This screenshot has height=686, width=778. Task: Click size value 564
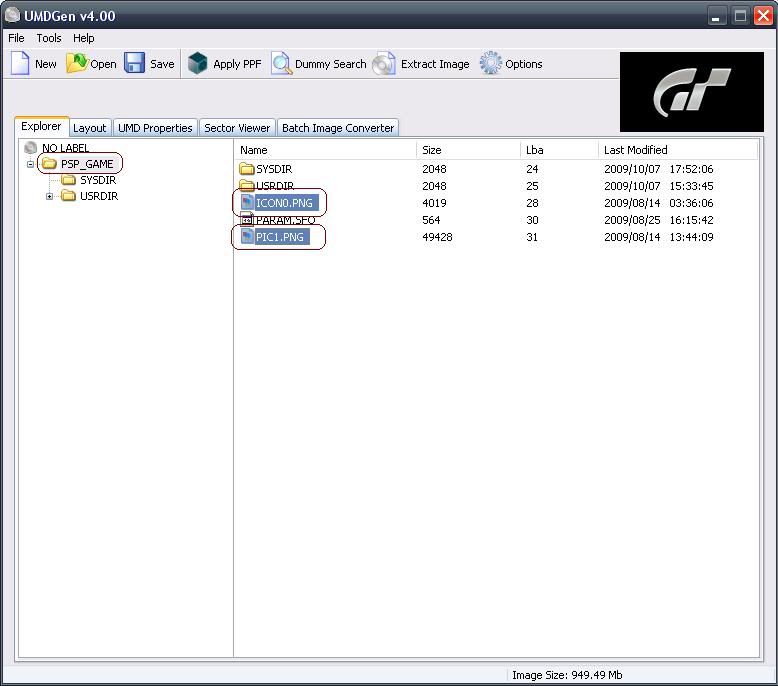(431, 220)
